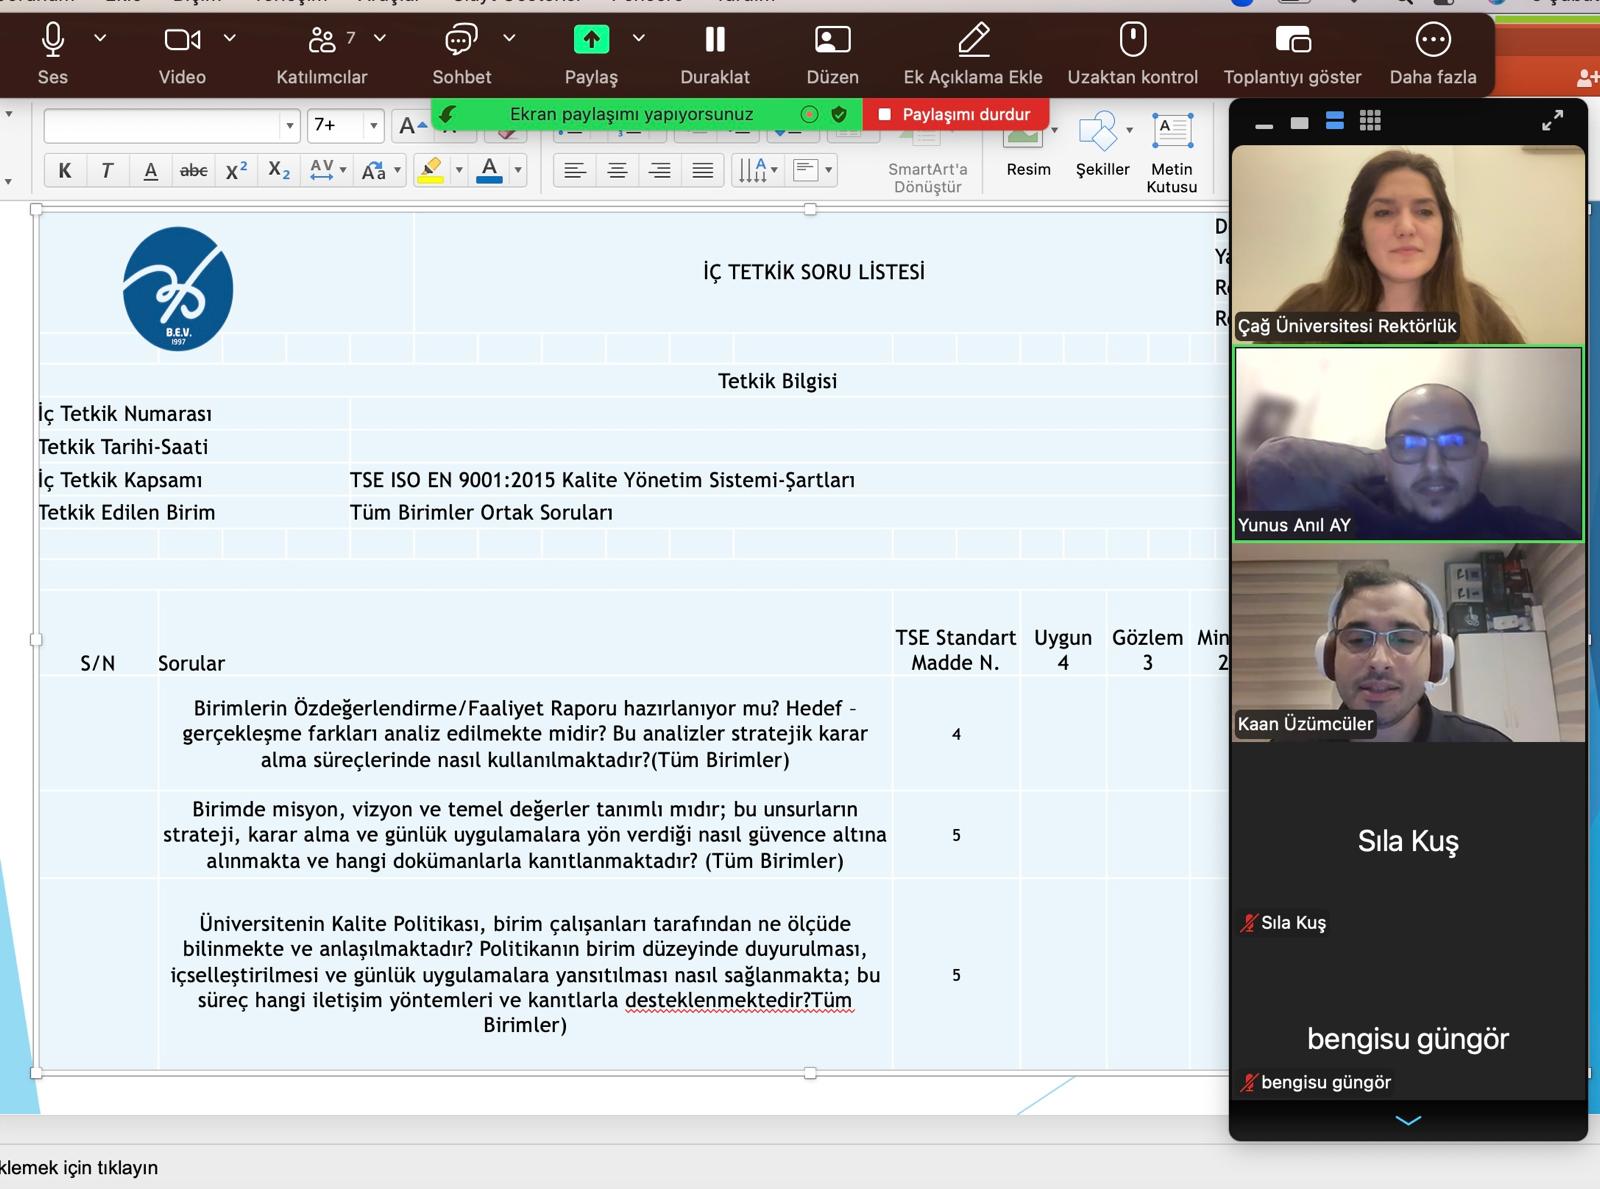Image resolution: width=1600 pixels, height=1189 pixels.
Task: Click the Uzaktan kontrol mouse icon
Action: [1132, 41]
